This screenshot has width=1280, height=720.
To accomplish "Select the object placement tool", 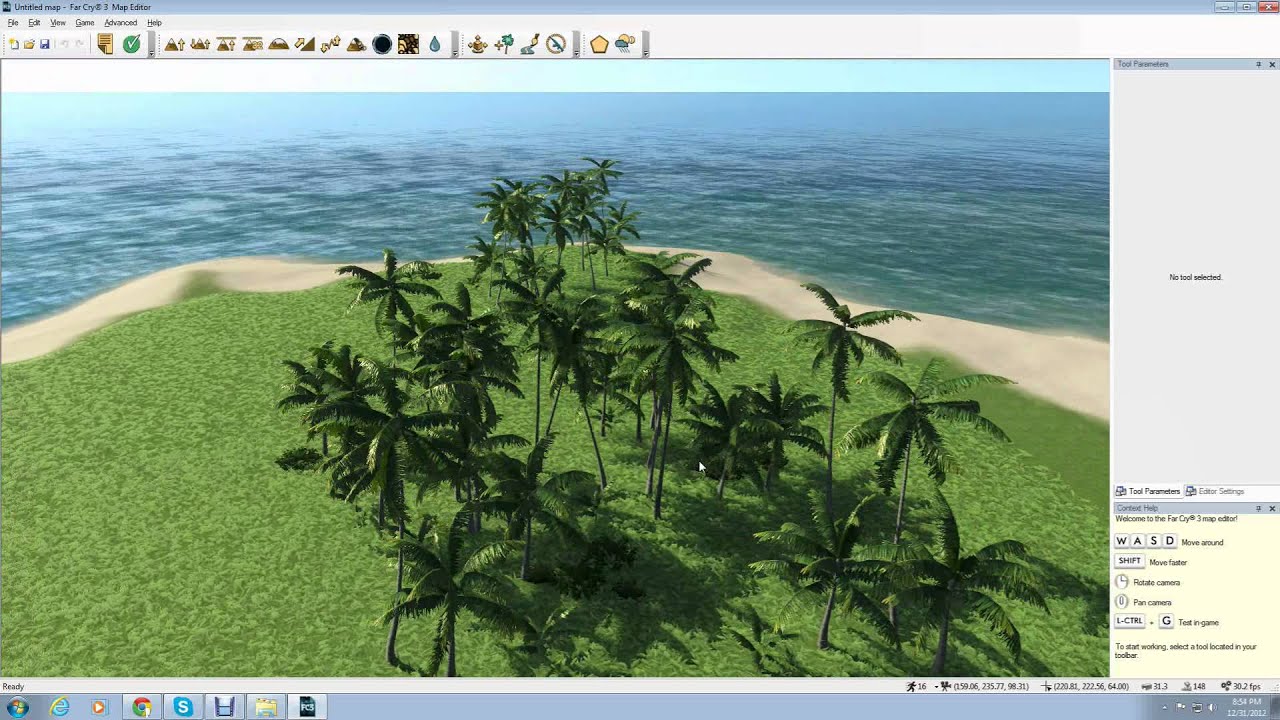I will point(477,44).
